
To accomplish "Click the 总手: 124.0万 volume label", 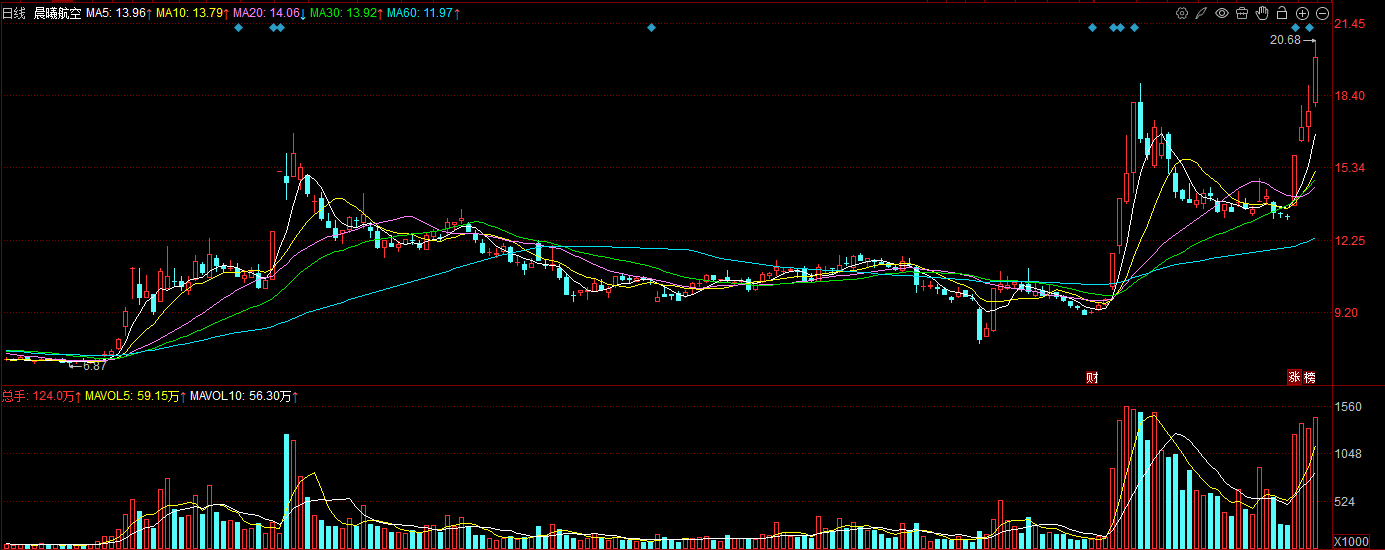I will point(42,396).
